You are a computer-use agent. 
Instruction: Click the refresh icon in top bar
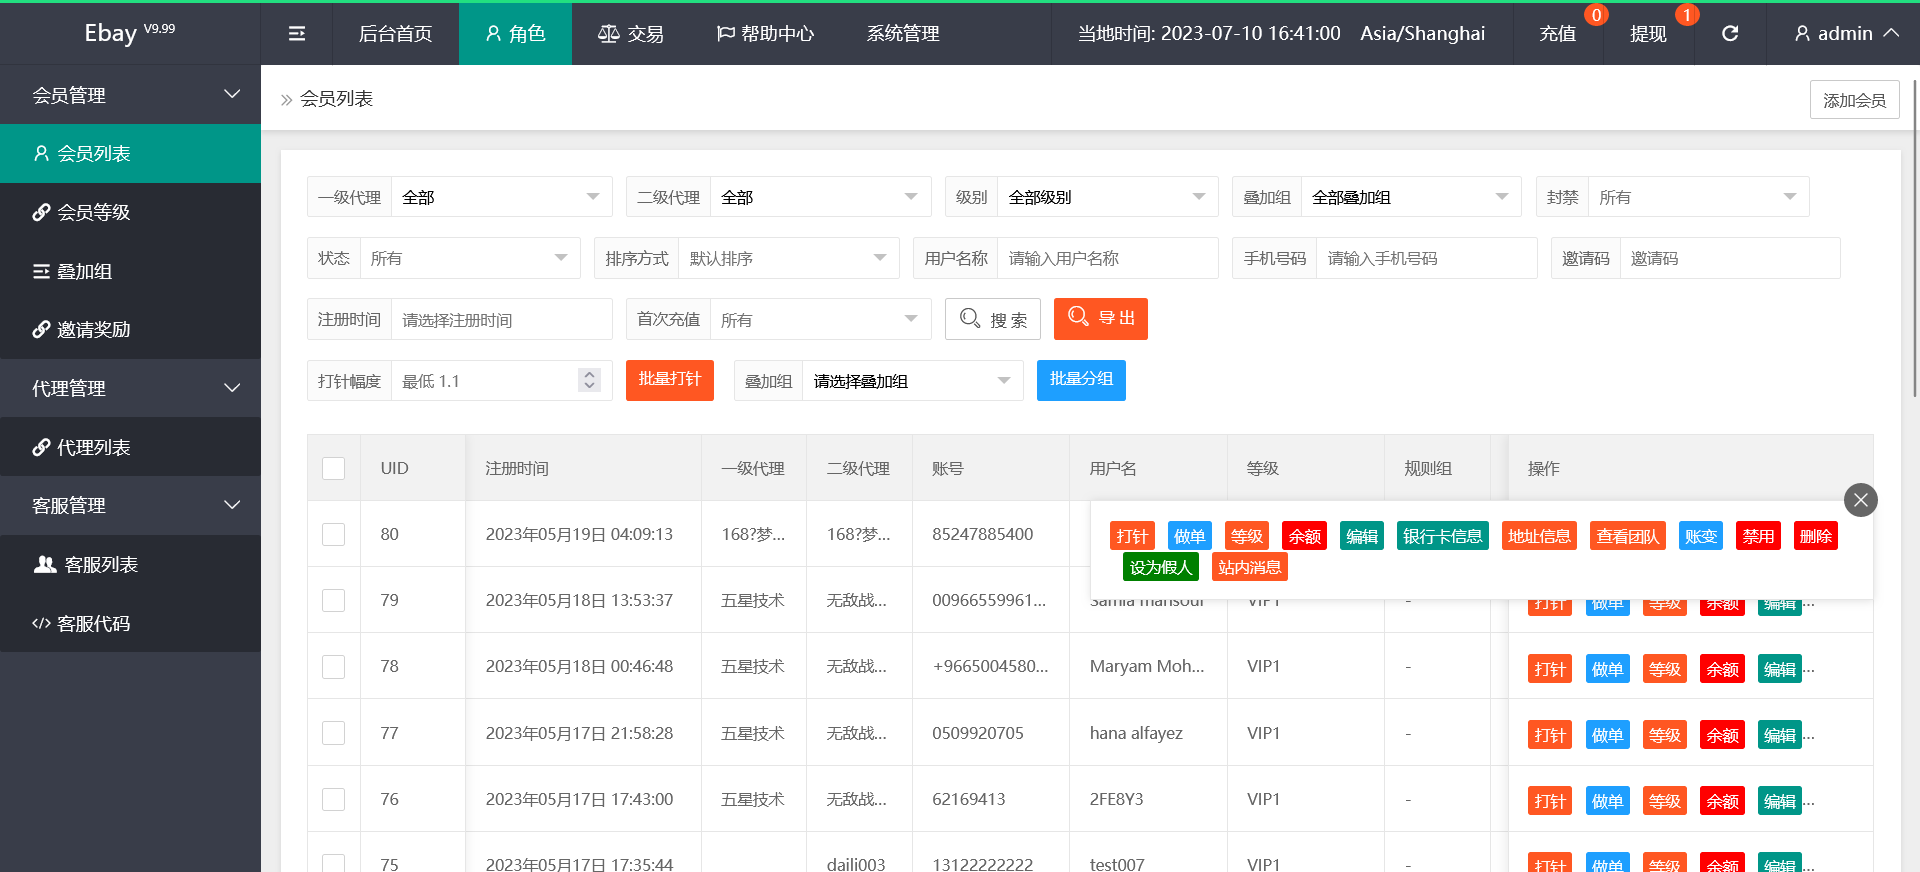tap(1730, 34)
